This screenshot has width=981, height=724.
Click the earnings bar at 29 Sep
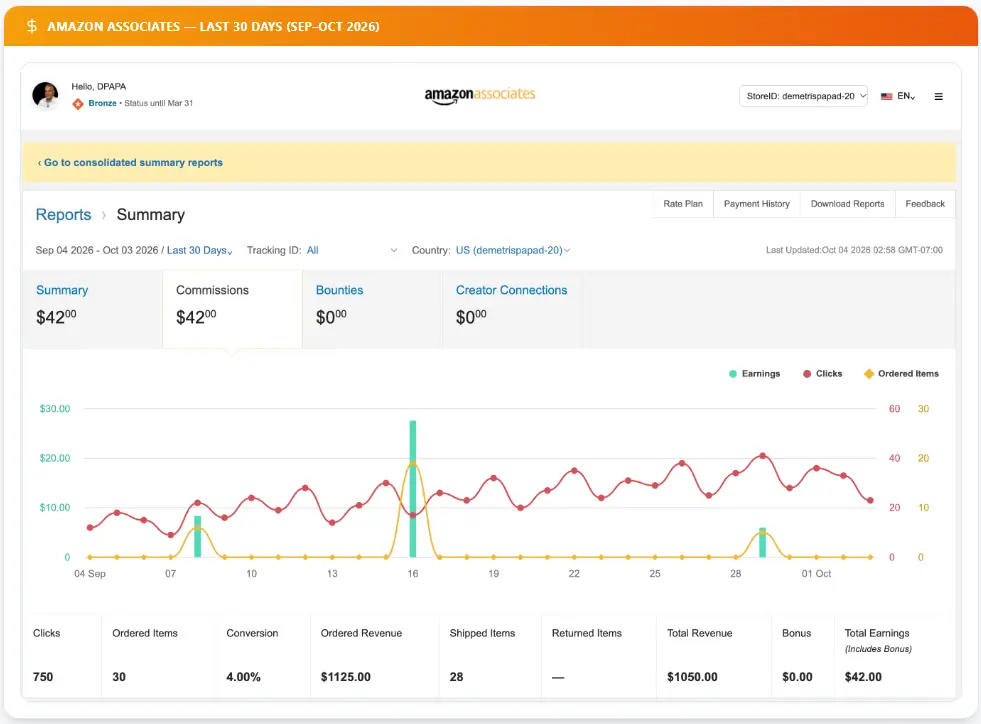click(x=763, y=543)
